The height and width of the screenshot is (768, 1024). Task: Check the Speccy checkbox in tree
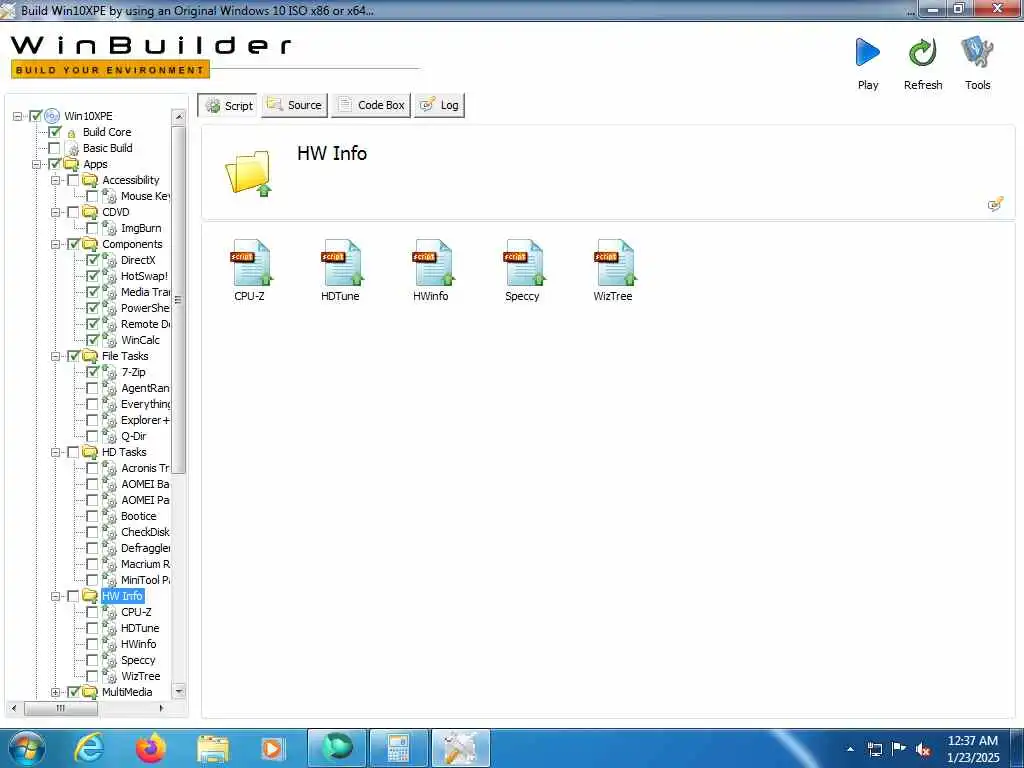pos(93,660)
